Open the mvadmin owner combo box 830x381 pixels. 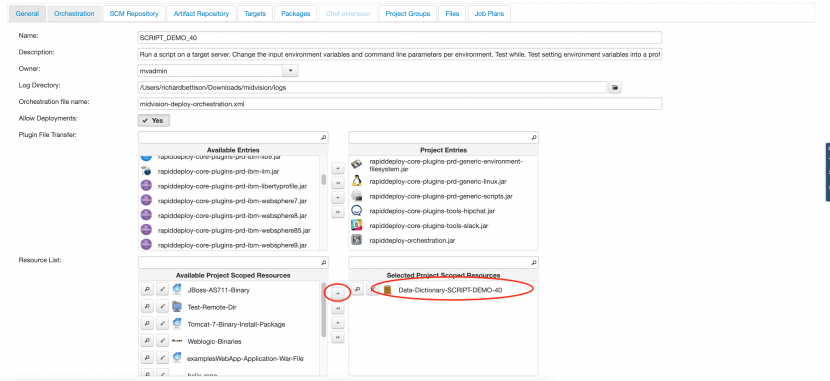coord(218,71)
